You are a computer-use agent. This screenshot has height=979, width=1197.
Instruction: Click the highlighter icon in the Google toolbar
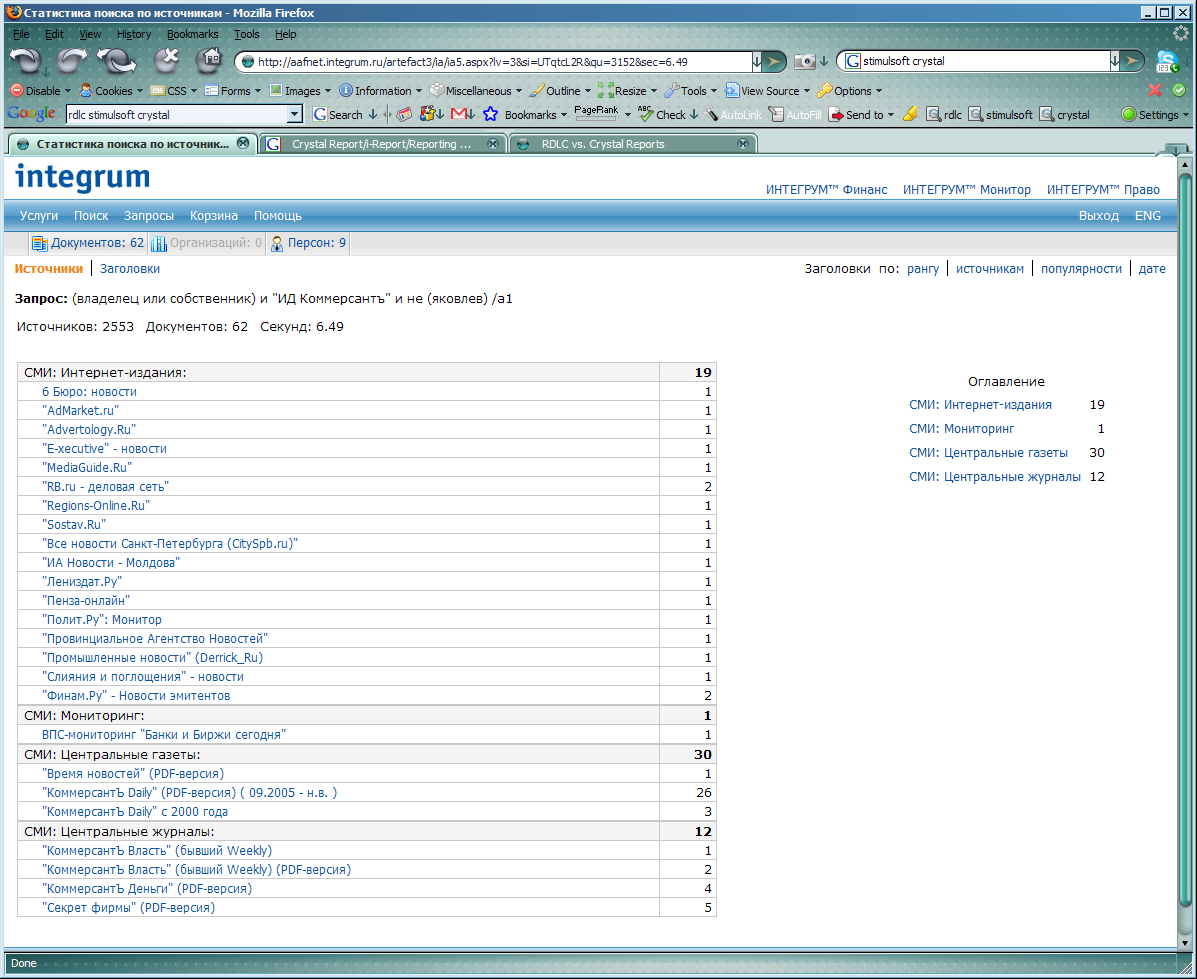point(910,115)
